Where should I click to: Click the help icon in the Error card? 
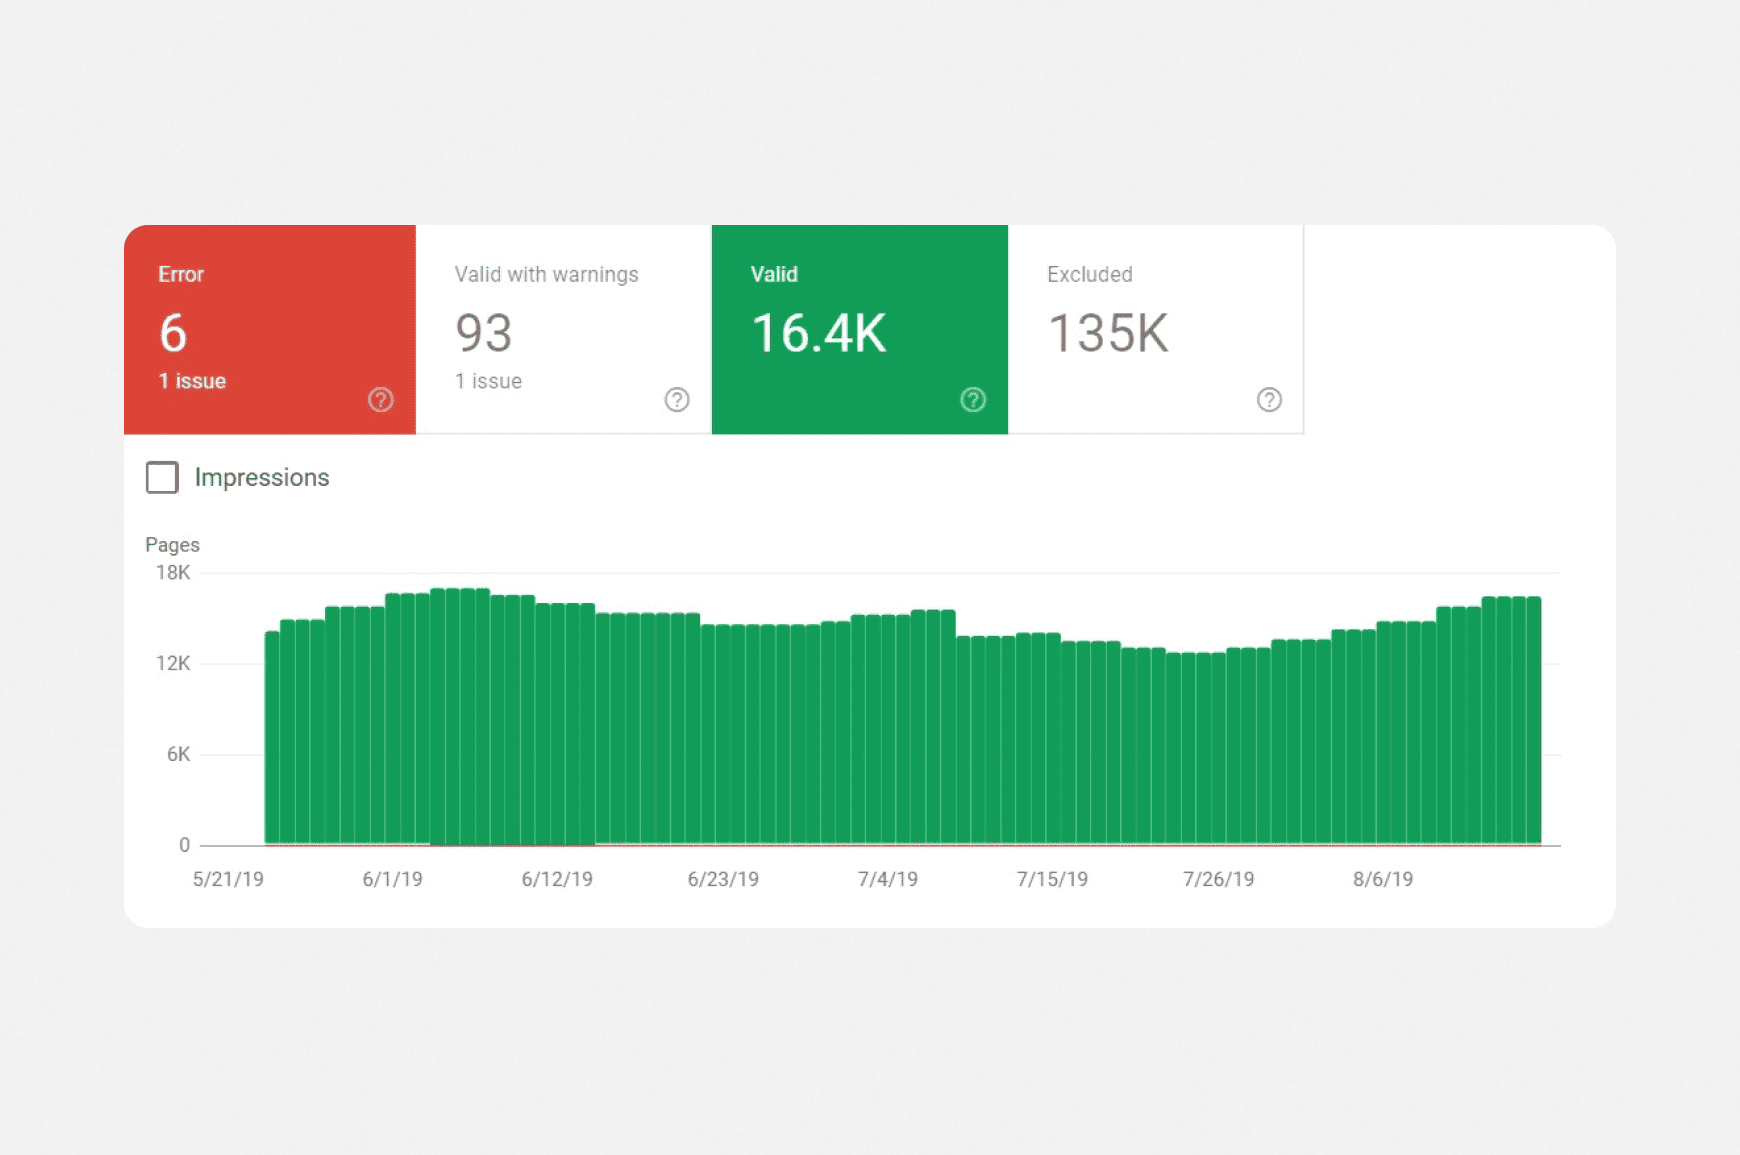(380, 400)
